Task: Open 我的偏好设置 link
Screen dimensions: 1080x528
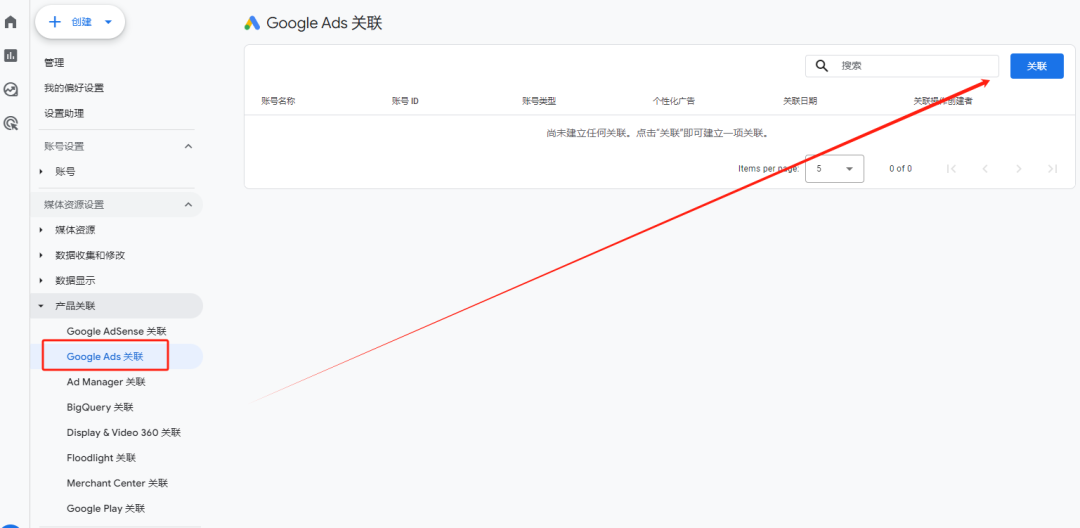Action: 74,88
